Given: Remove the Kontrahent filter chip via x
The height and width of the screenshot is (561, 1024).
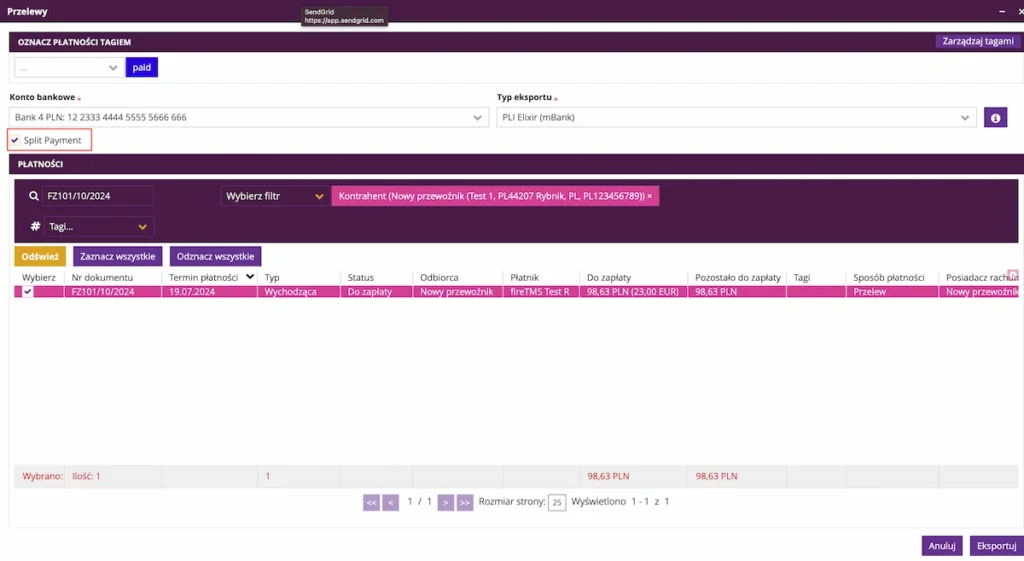Looking at the screenshot, I should pos(649,196).
